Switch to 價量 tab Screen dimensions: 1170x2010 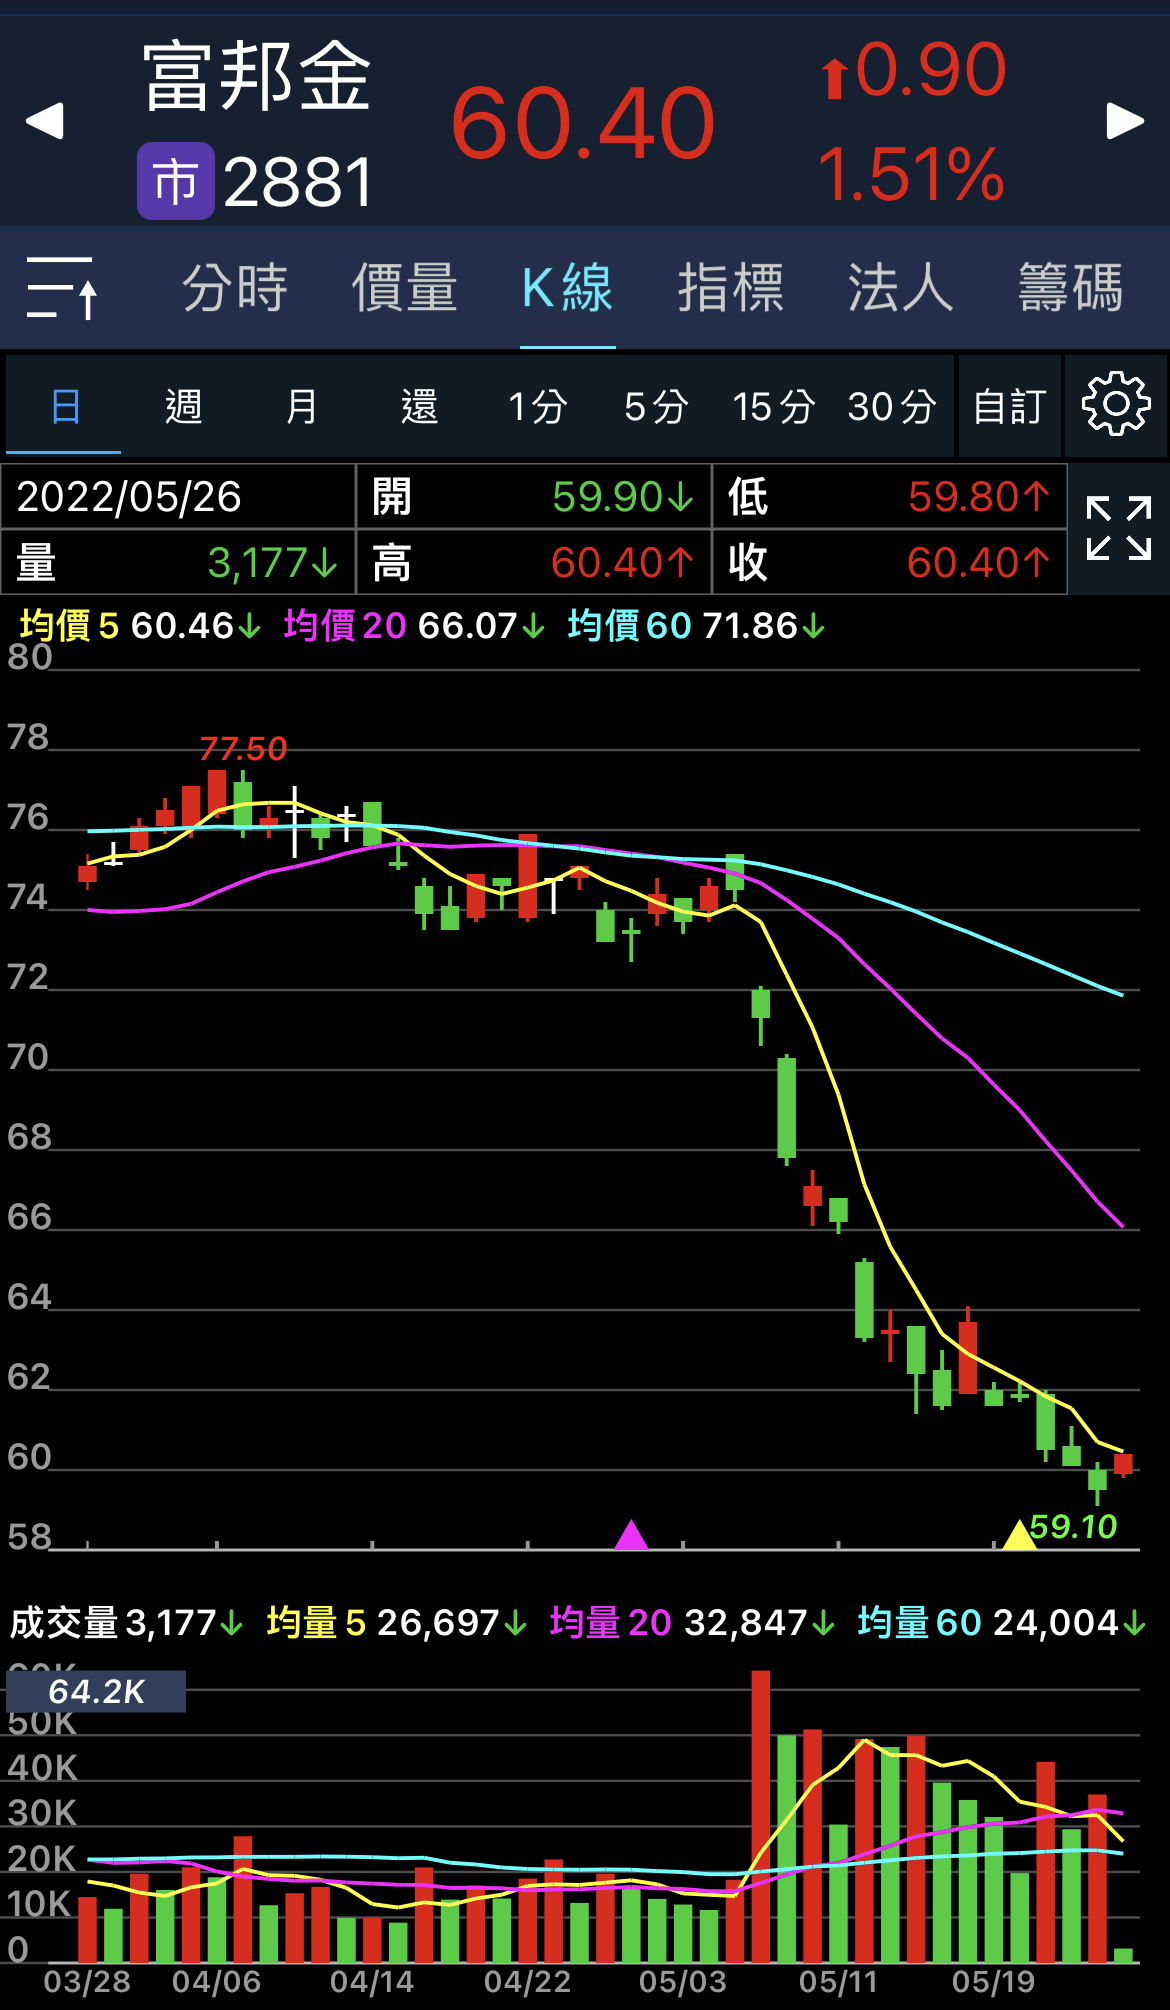tap(404, 288)
